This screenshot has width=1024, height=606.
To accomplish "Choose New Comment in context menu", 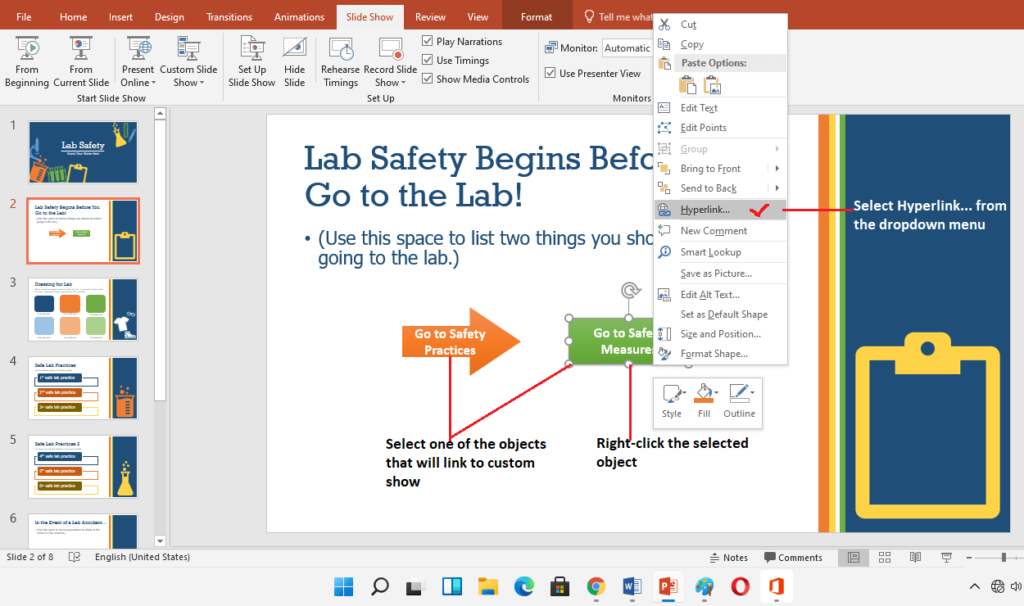I will pos(720,231).
